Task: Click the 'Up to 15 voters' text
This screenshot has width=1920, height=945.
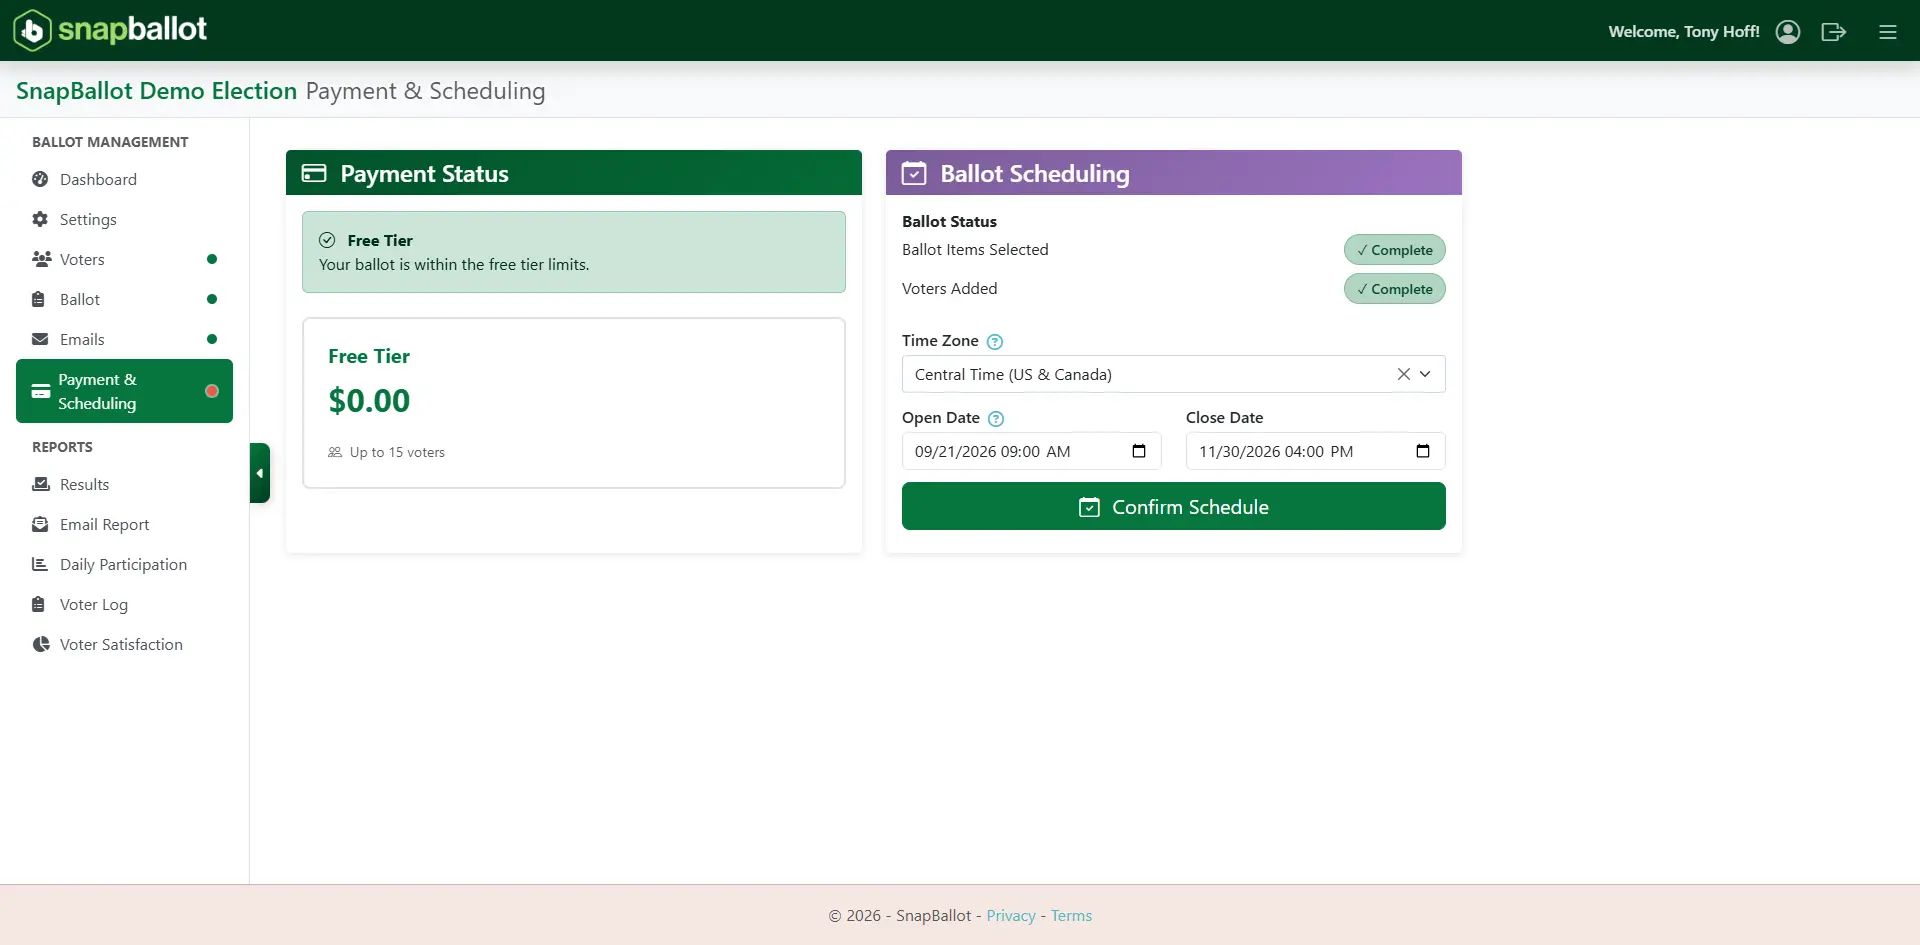Action: click(x=397, y=452)
